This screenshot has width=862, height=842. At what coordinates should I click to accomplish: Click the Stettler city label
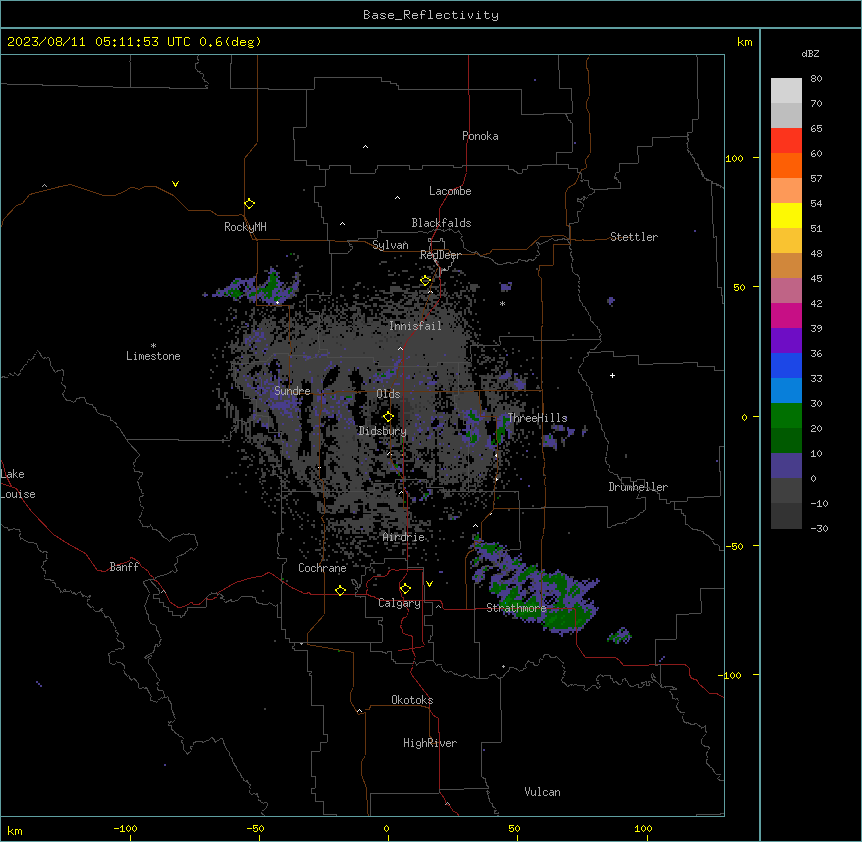click(634, 237)
